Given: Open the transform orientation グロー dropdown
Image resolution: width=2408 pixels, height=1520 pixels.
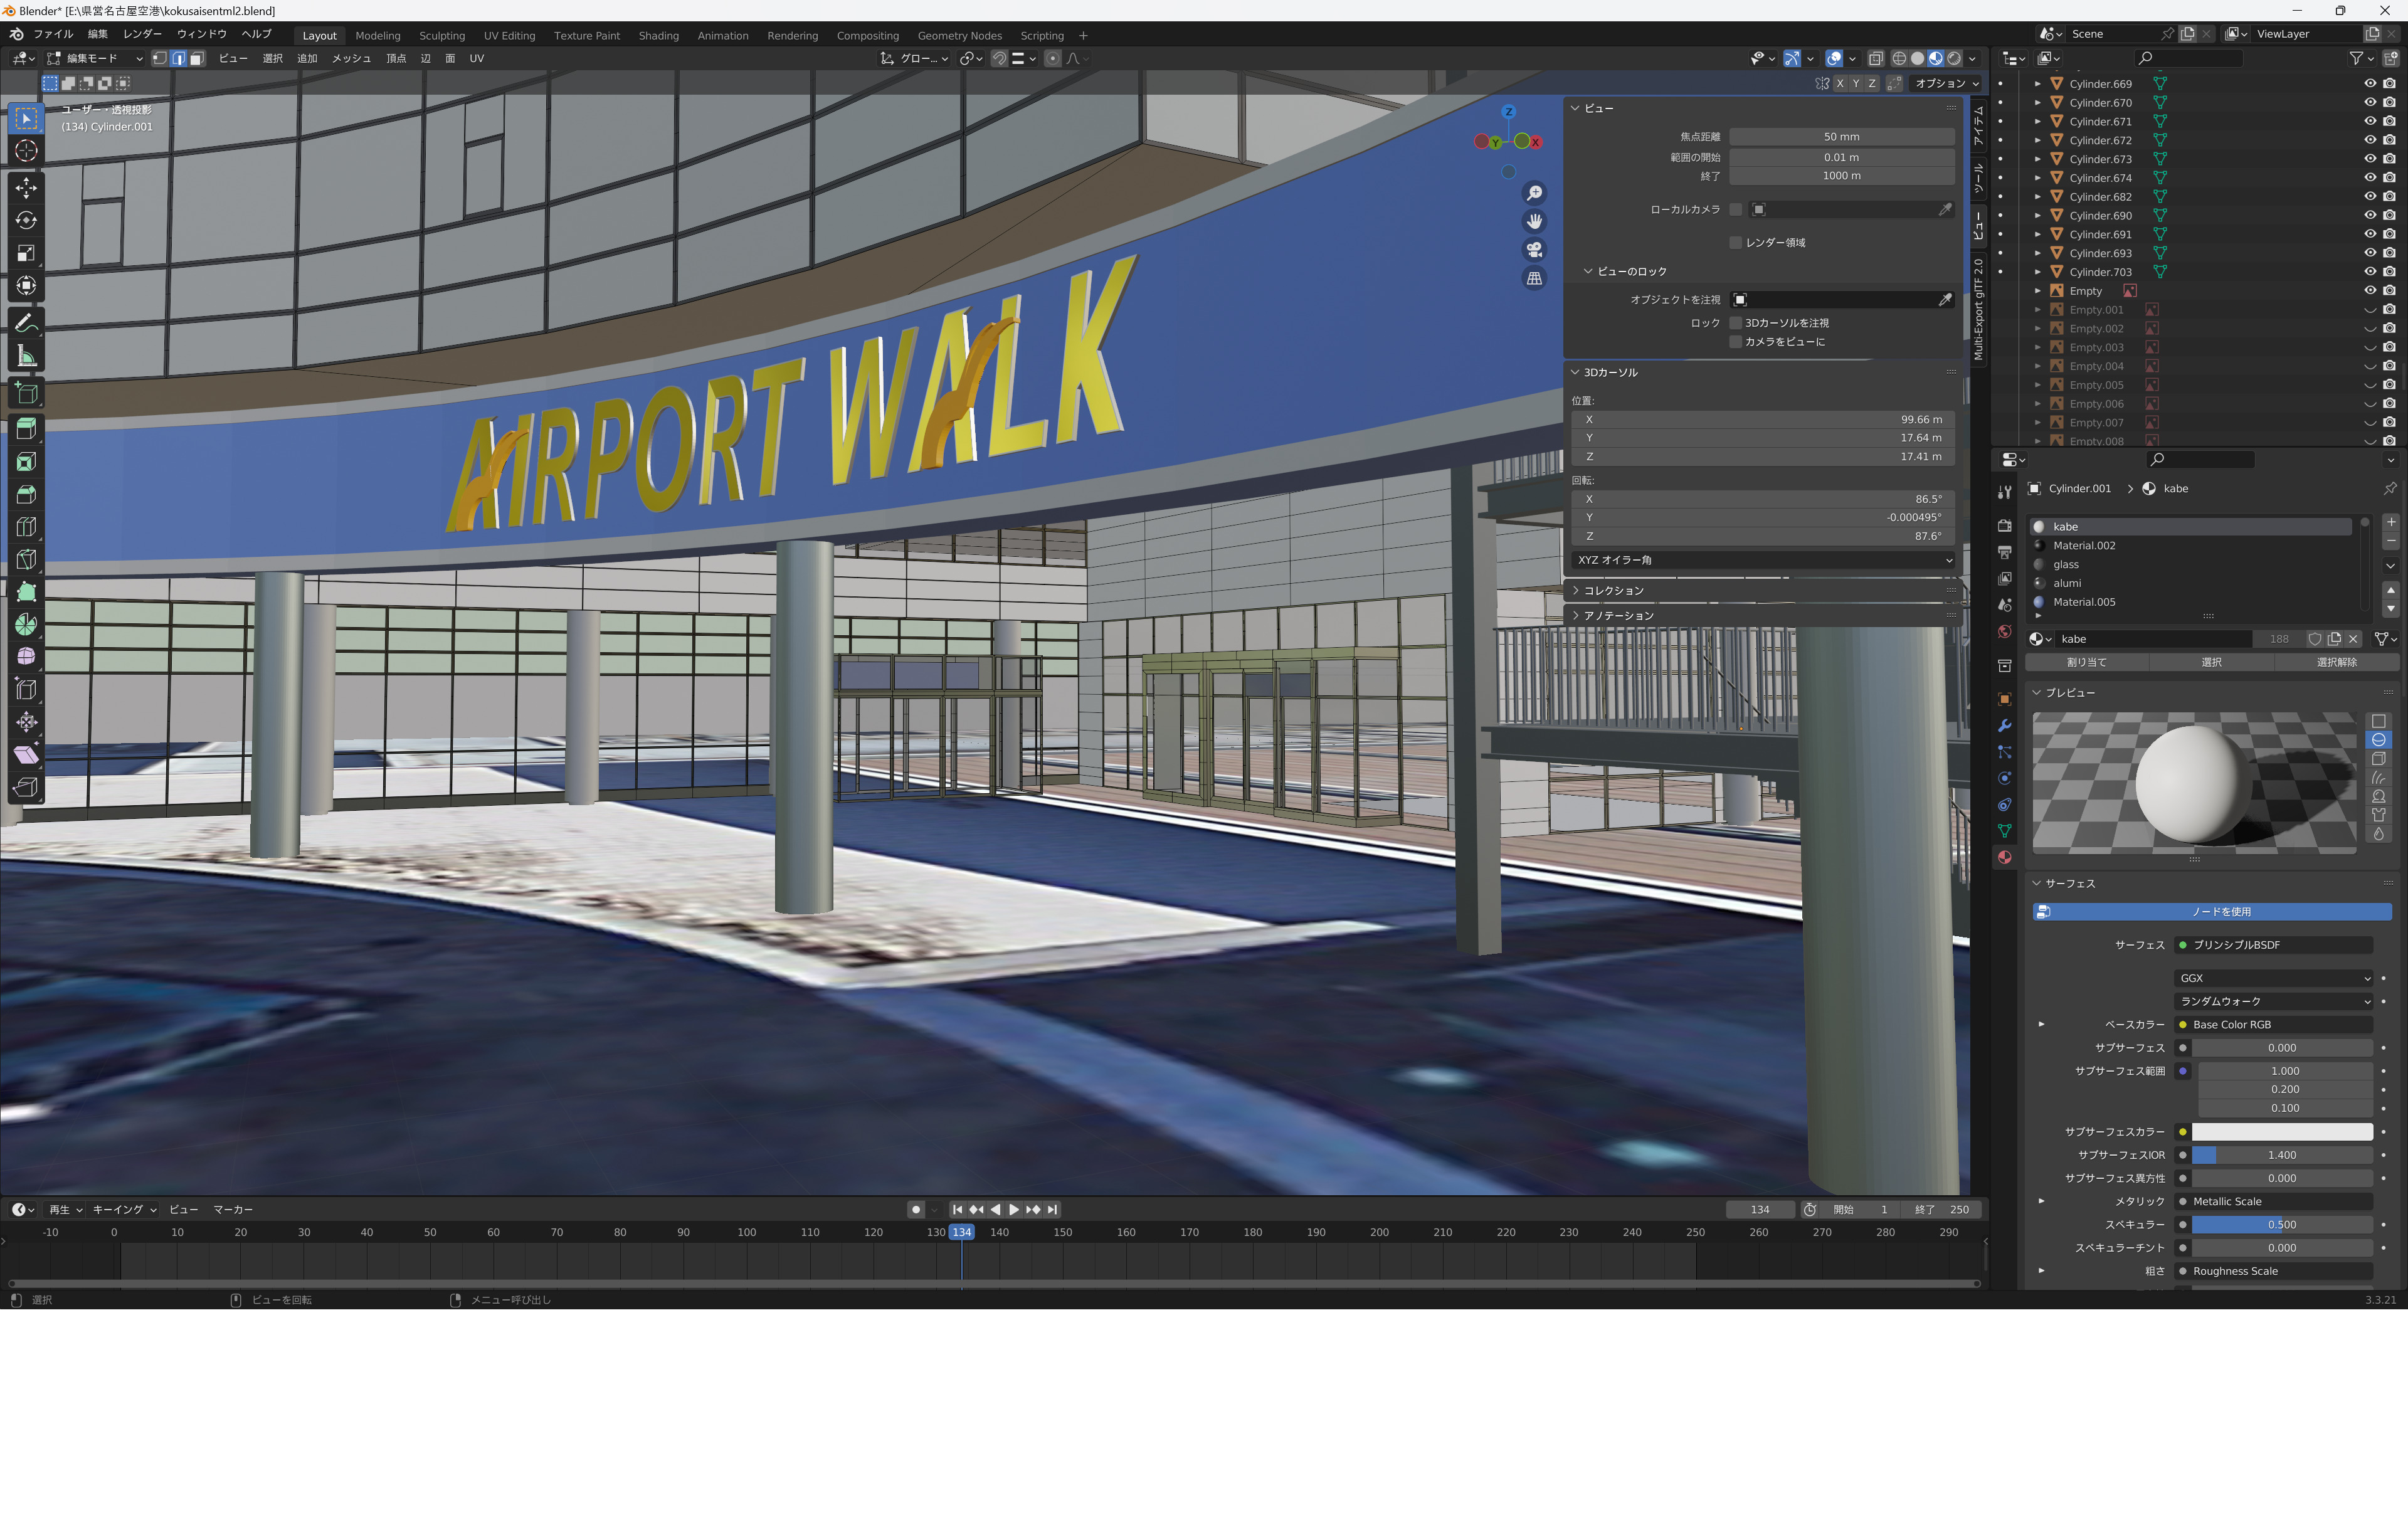Looking at the screenshot, I should [915, 59].
